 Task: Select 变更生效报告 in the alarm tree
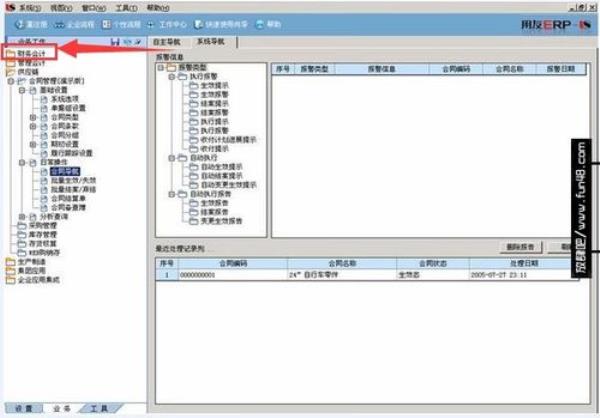(222, 221)
